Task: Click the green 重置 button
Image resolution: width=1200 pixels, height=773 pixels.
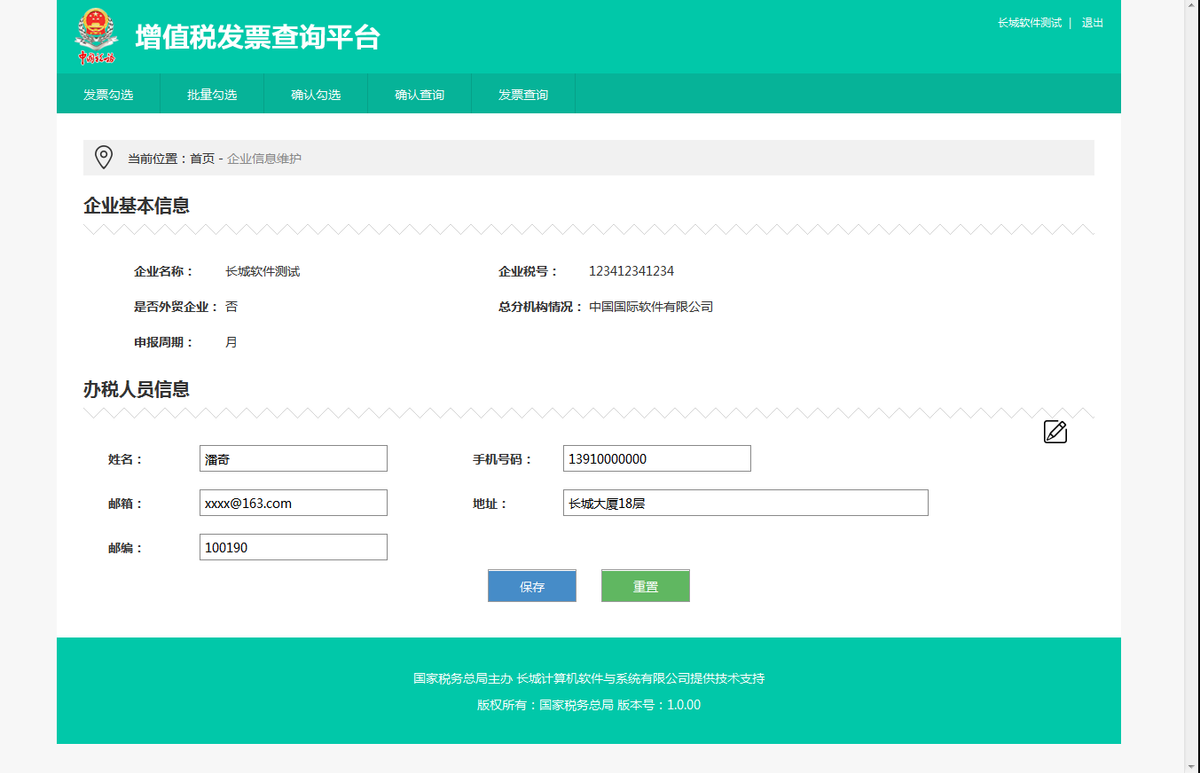Action: tap(645, 585)
